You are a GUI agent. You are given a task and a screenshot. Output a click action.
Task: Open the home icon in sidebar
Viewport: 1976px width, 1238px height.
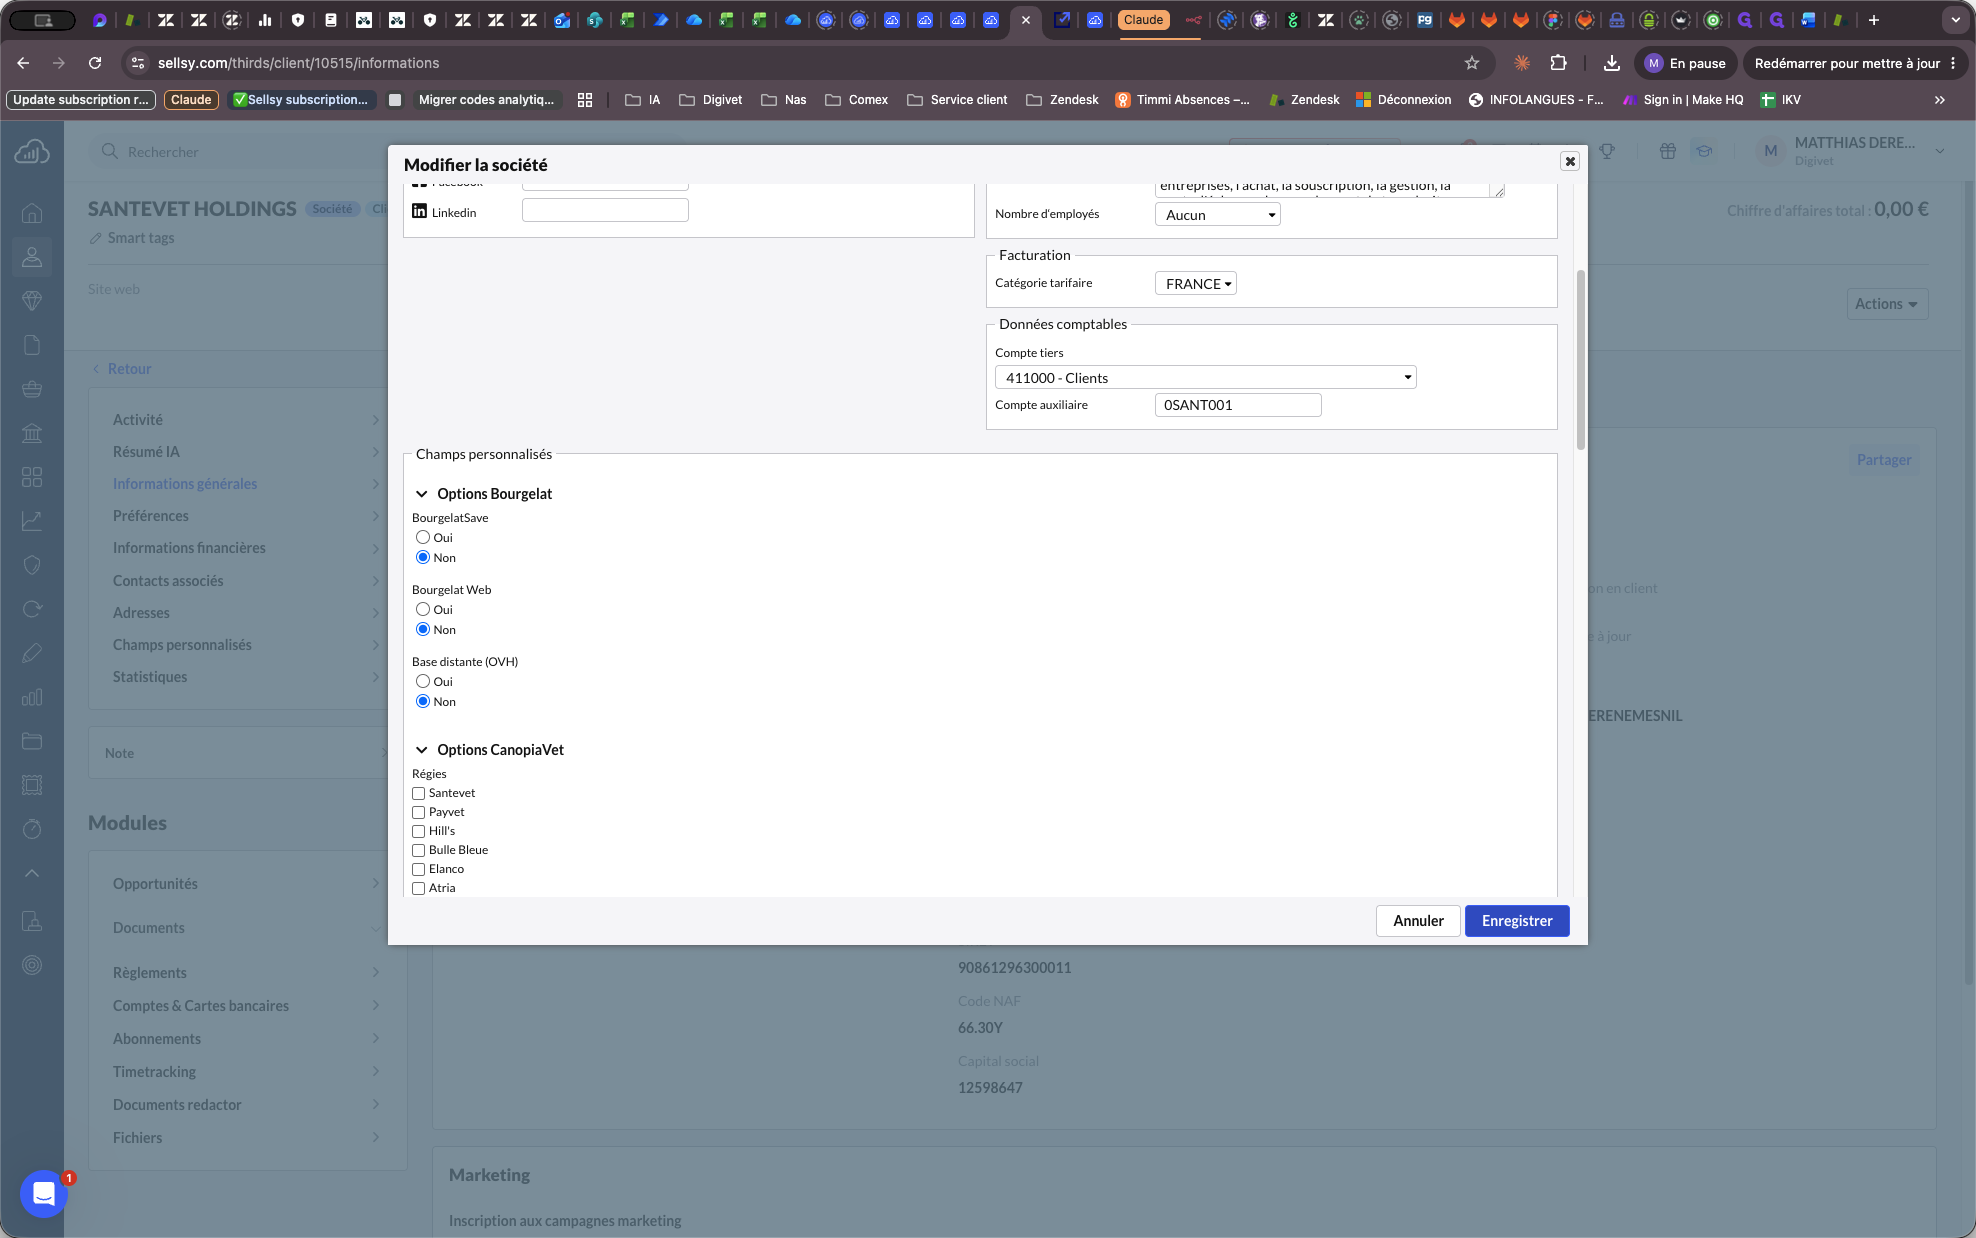pos(32,213)
